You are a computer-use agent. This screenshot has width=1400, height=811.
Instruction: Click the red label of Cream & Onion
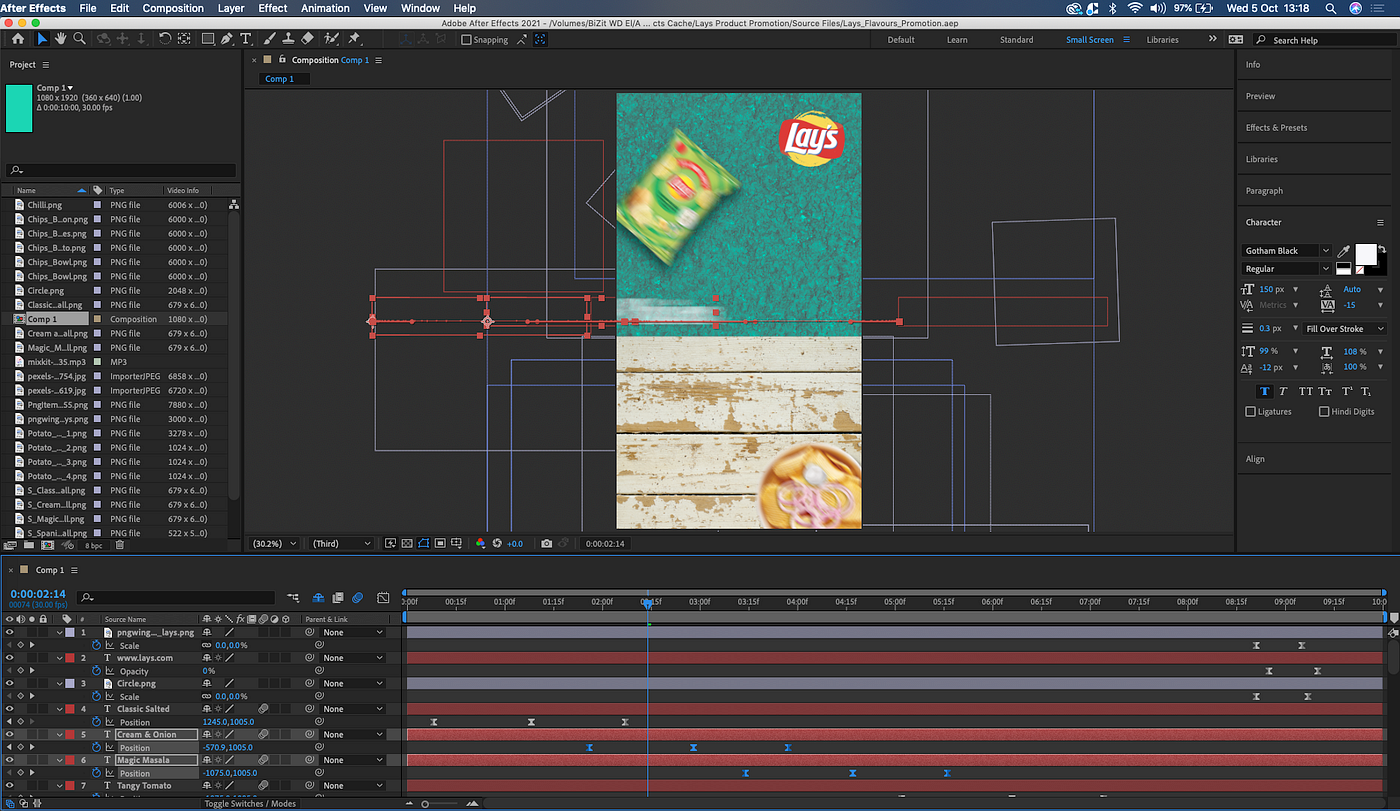pos(69,734)
